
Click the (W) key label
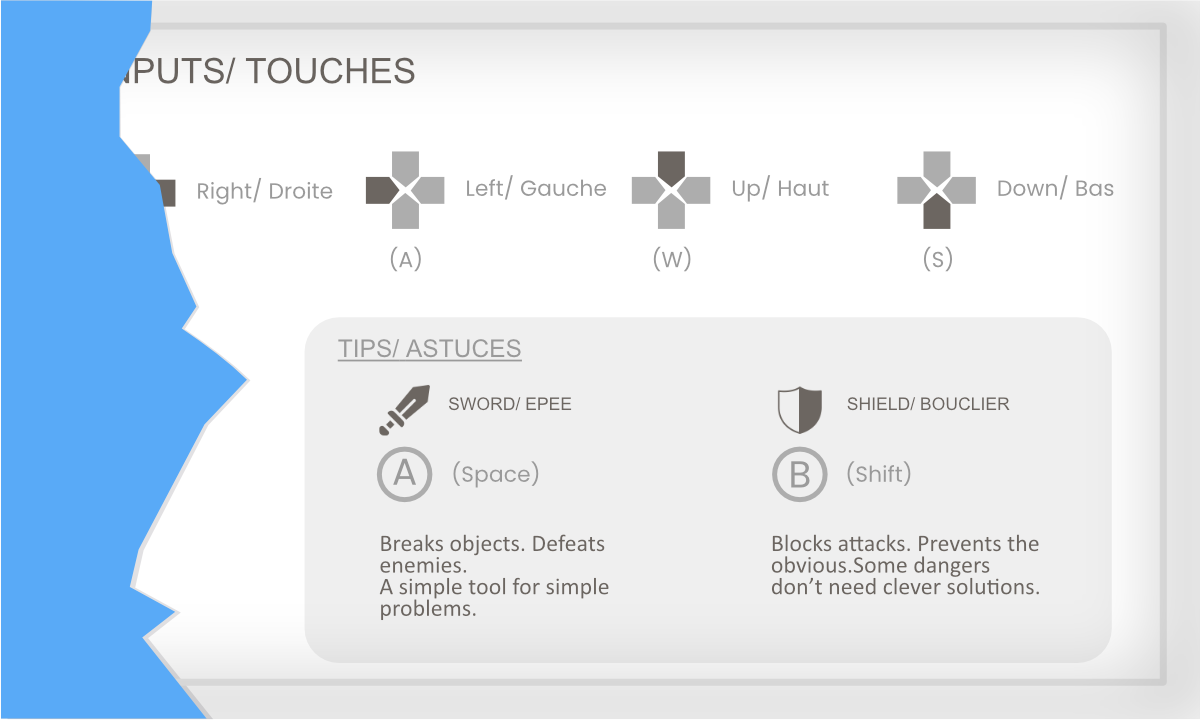[x=672, y=259]
